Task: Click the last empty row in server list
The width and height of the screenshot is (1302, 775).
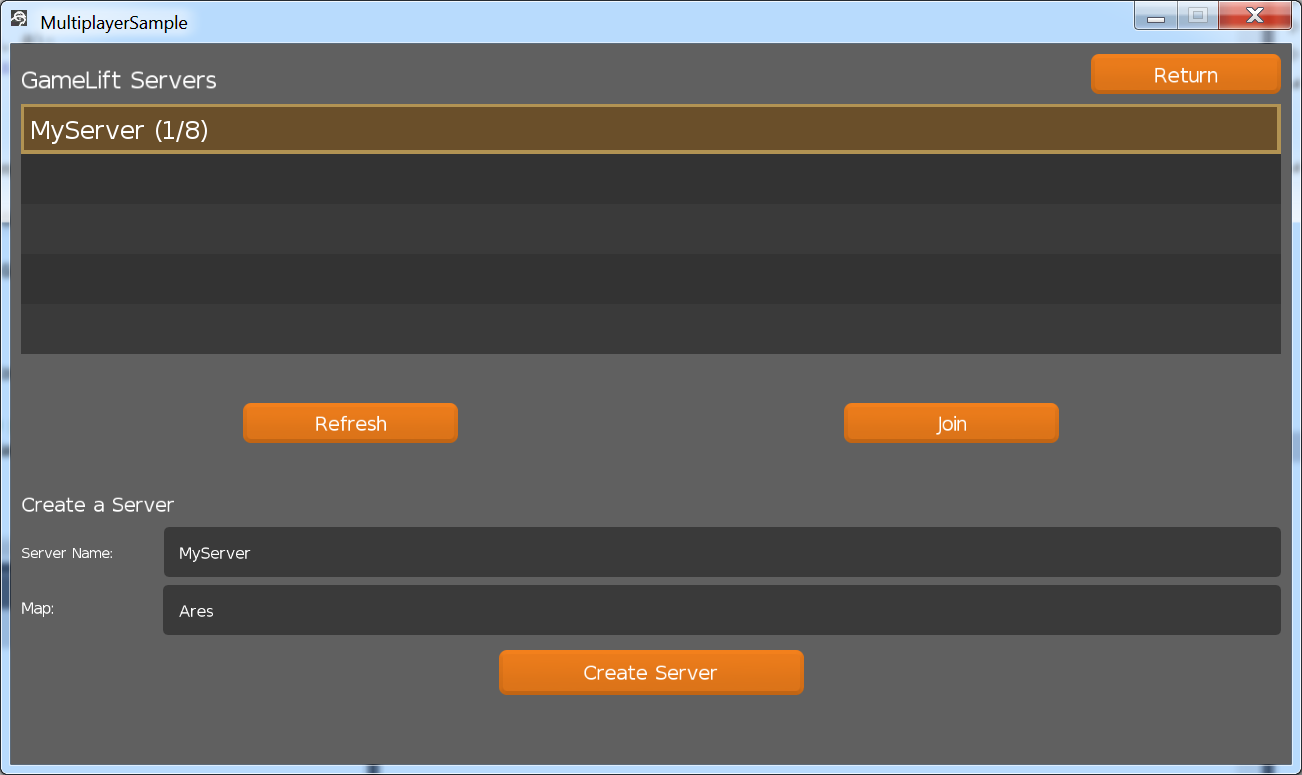Action: [x=650, y=330]
